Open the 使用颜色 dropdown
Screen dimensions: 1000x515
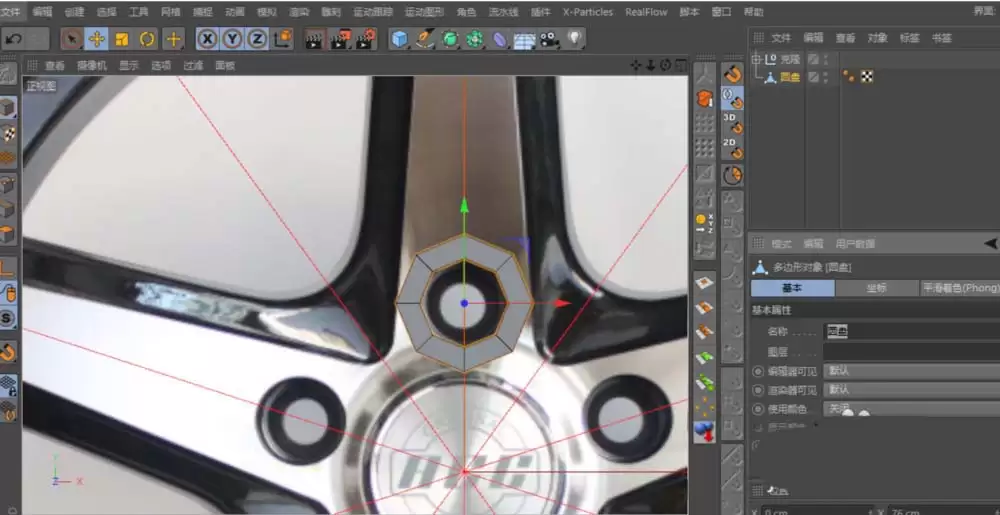(x=912, y=409)
